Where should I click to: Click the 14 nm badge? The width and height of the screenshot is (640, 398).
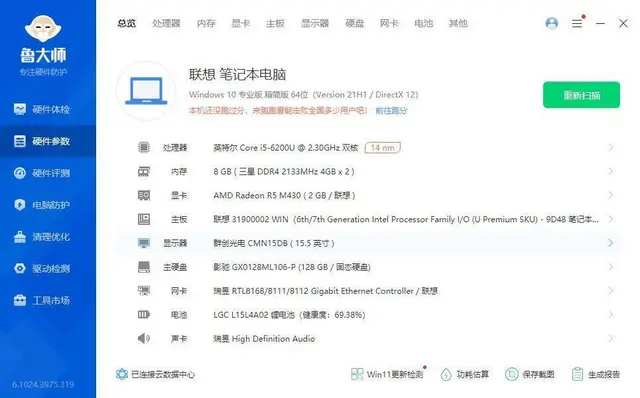tap(382, 147)
